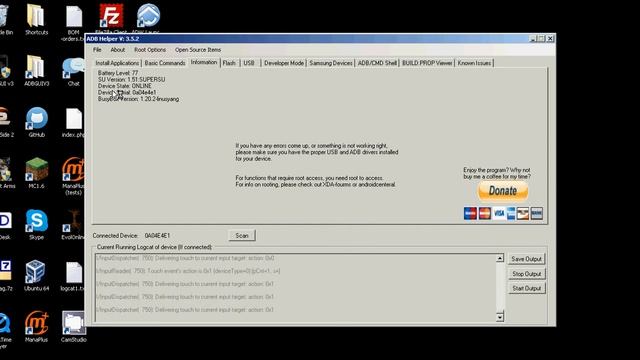This screenshot has height=360, width=640.
Task: Launch CamStudio from the desktop
Action: click(x=73, y=326)
